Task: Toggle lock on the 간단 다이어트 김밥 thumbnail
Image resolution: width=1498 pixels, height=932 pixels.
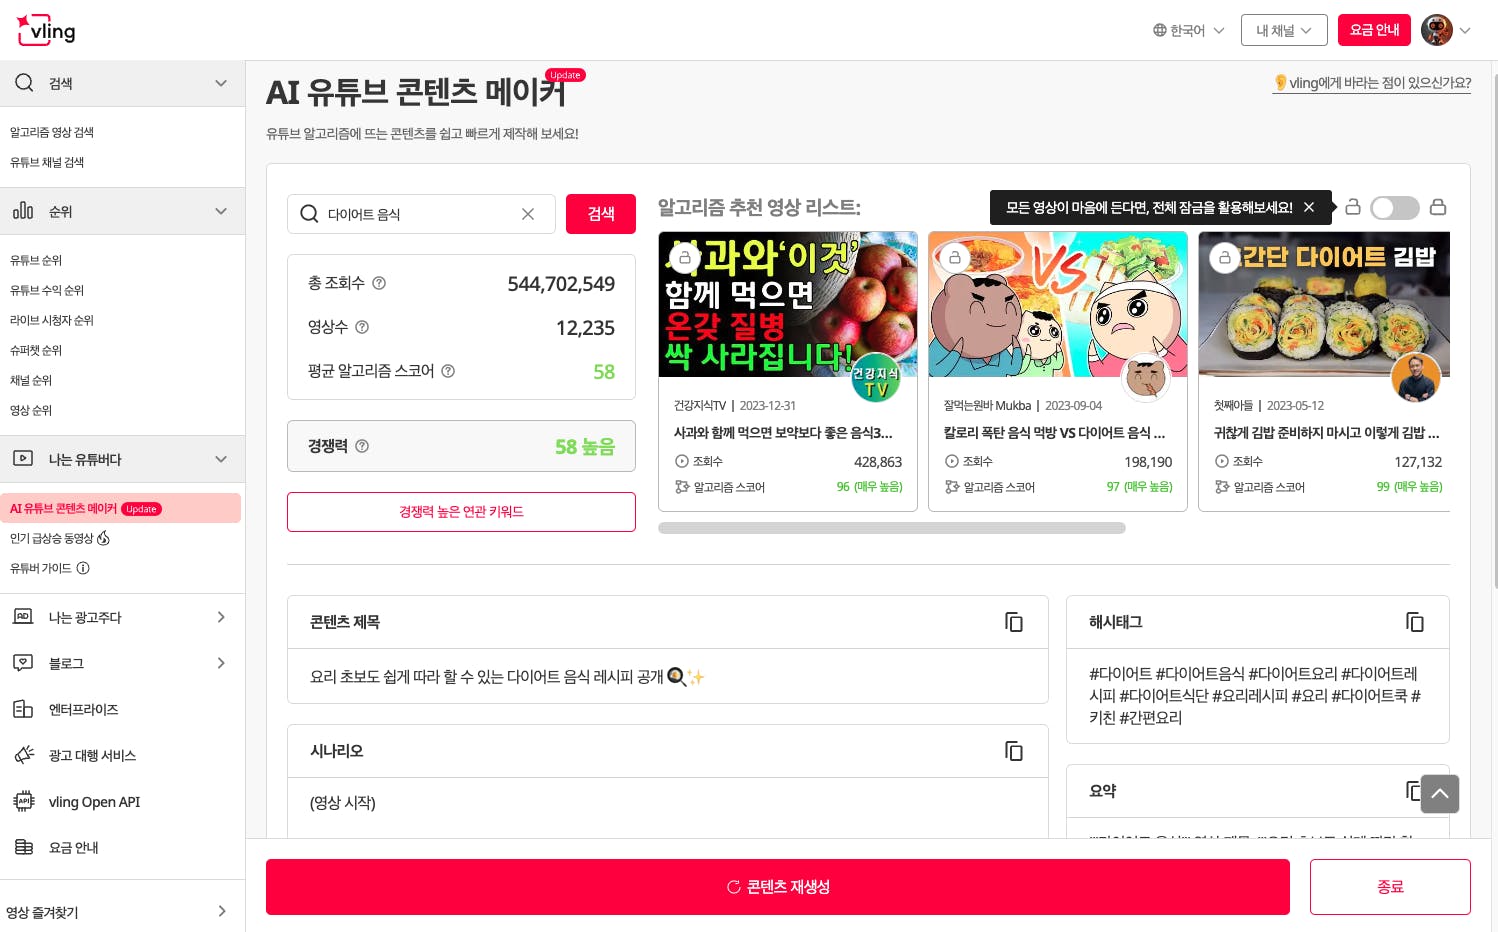Action: click(1225, 258)
